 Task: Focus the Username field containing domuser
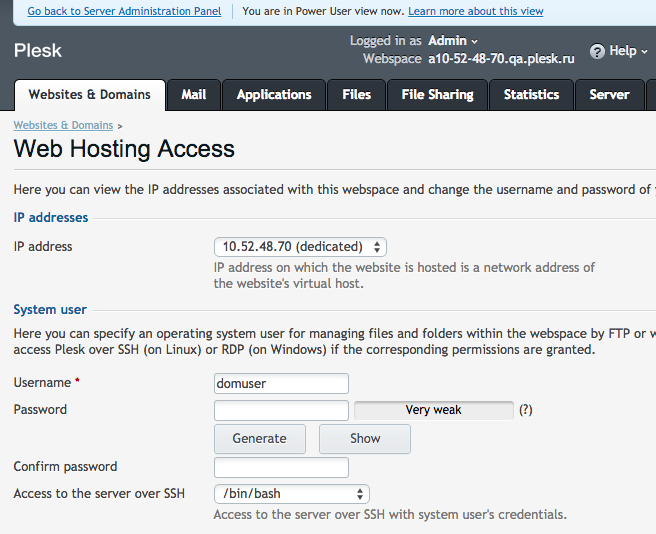coord(281,383)
